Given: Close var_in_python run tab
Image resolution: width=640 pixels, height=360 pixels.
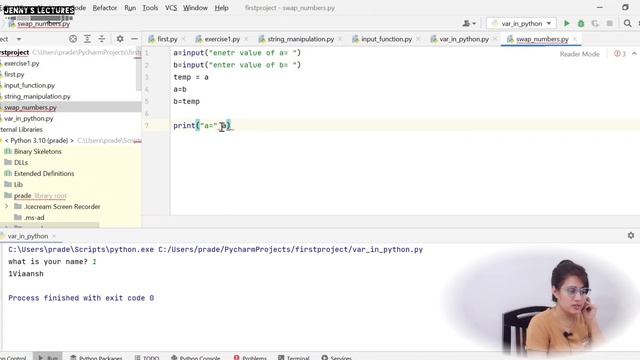Looking at the screenshot, I should coord(54,236).
